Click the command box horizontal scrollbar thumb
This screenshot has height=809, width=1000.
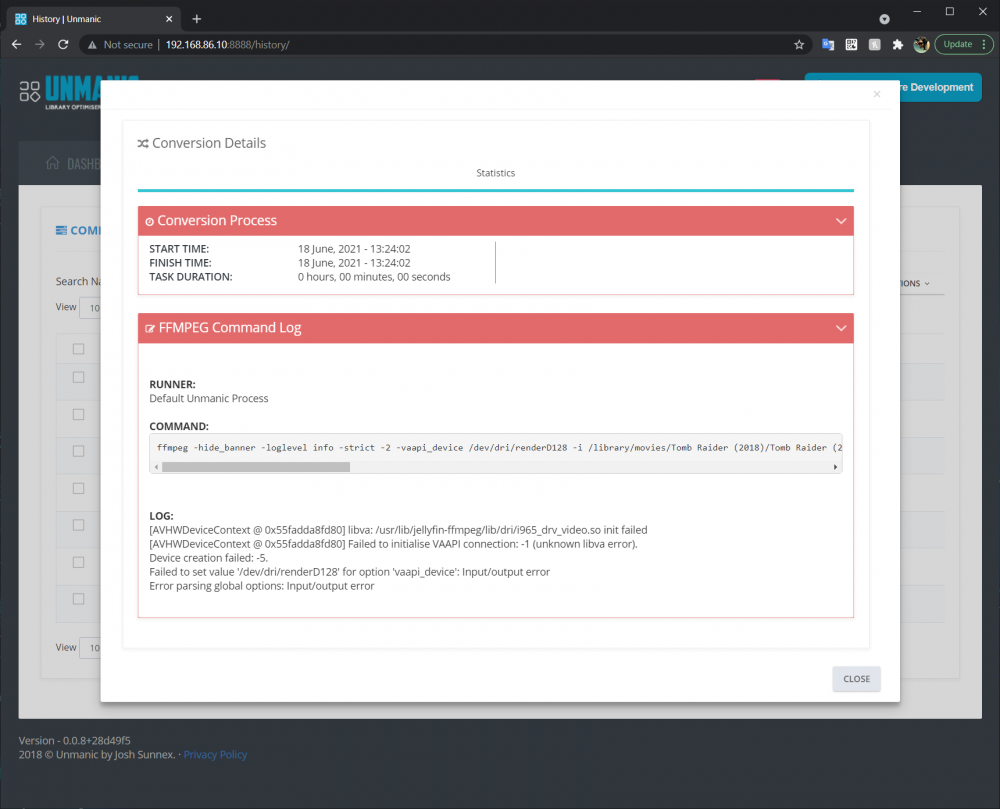pyautogui.click(x=256, y=467)
